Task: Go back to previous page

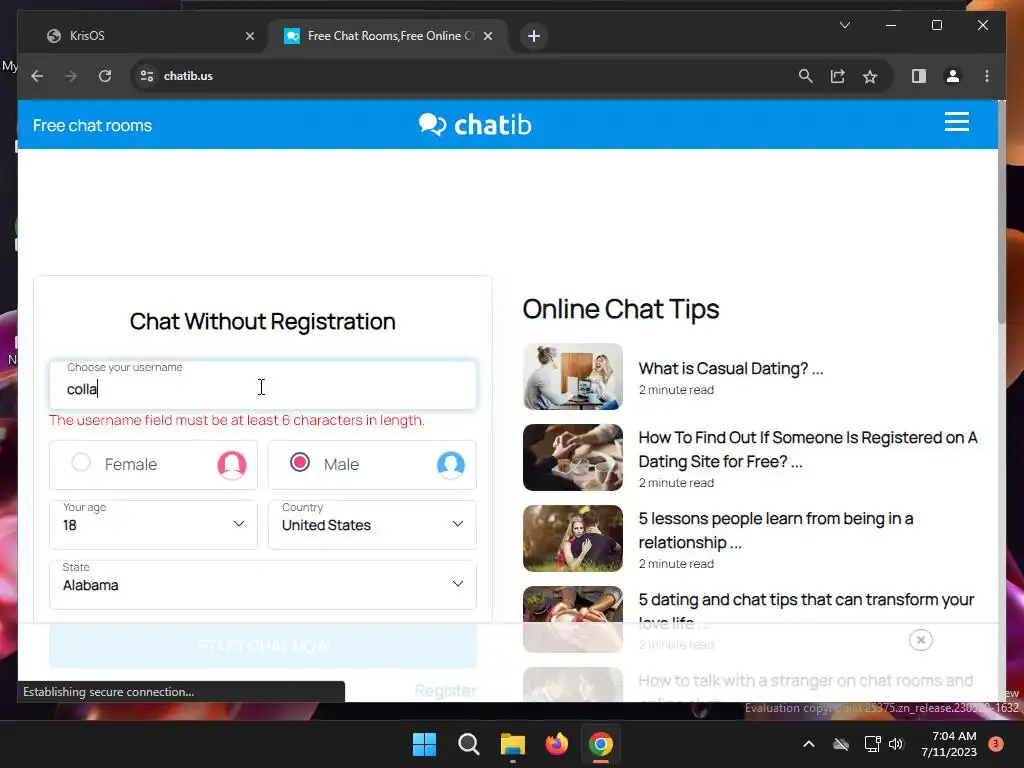Action: click(37, 76)
